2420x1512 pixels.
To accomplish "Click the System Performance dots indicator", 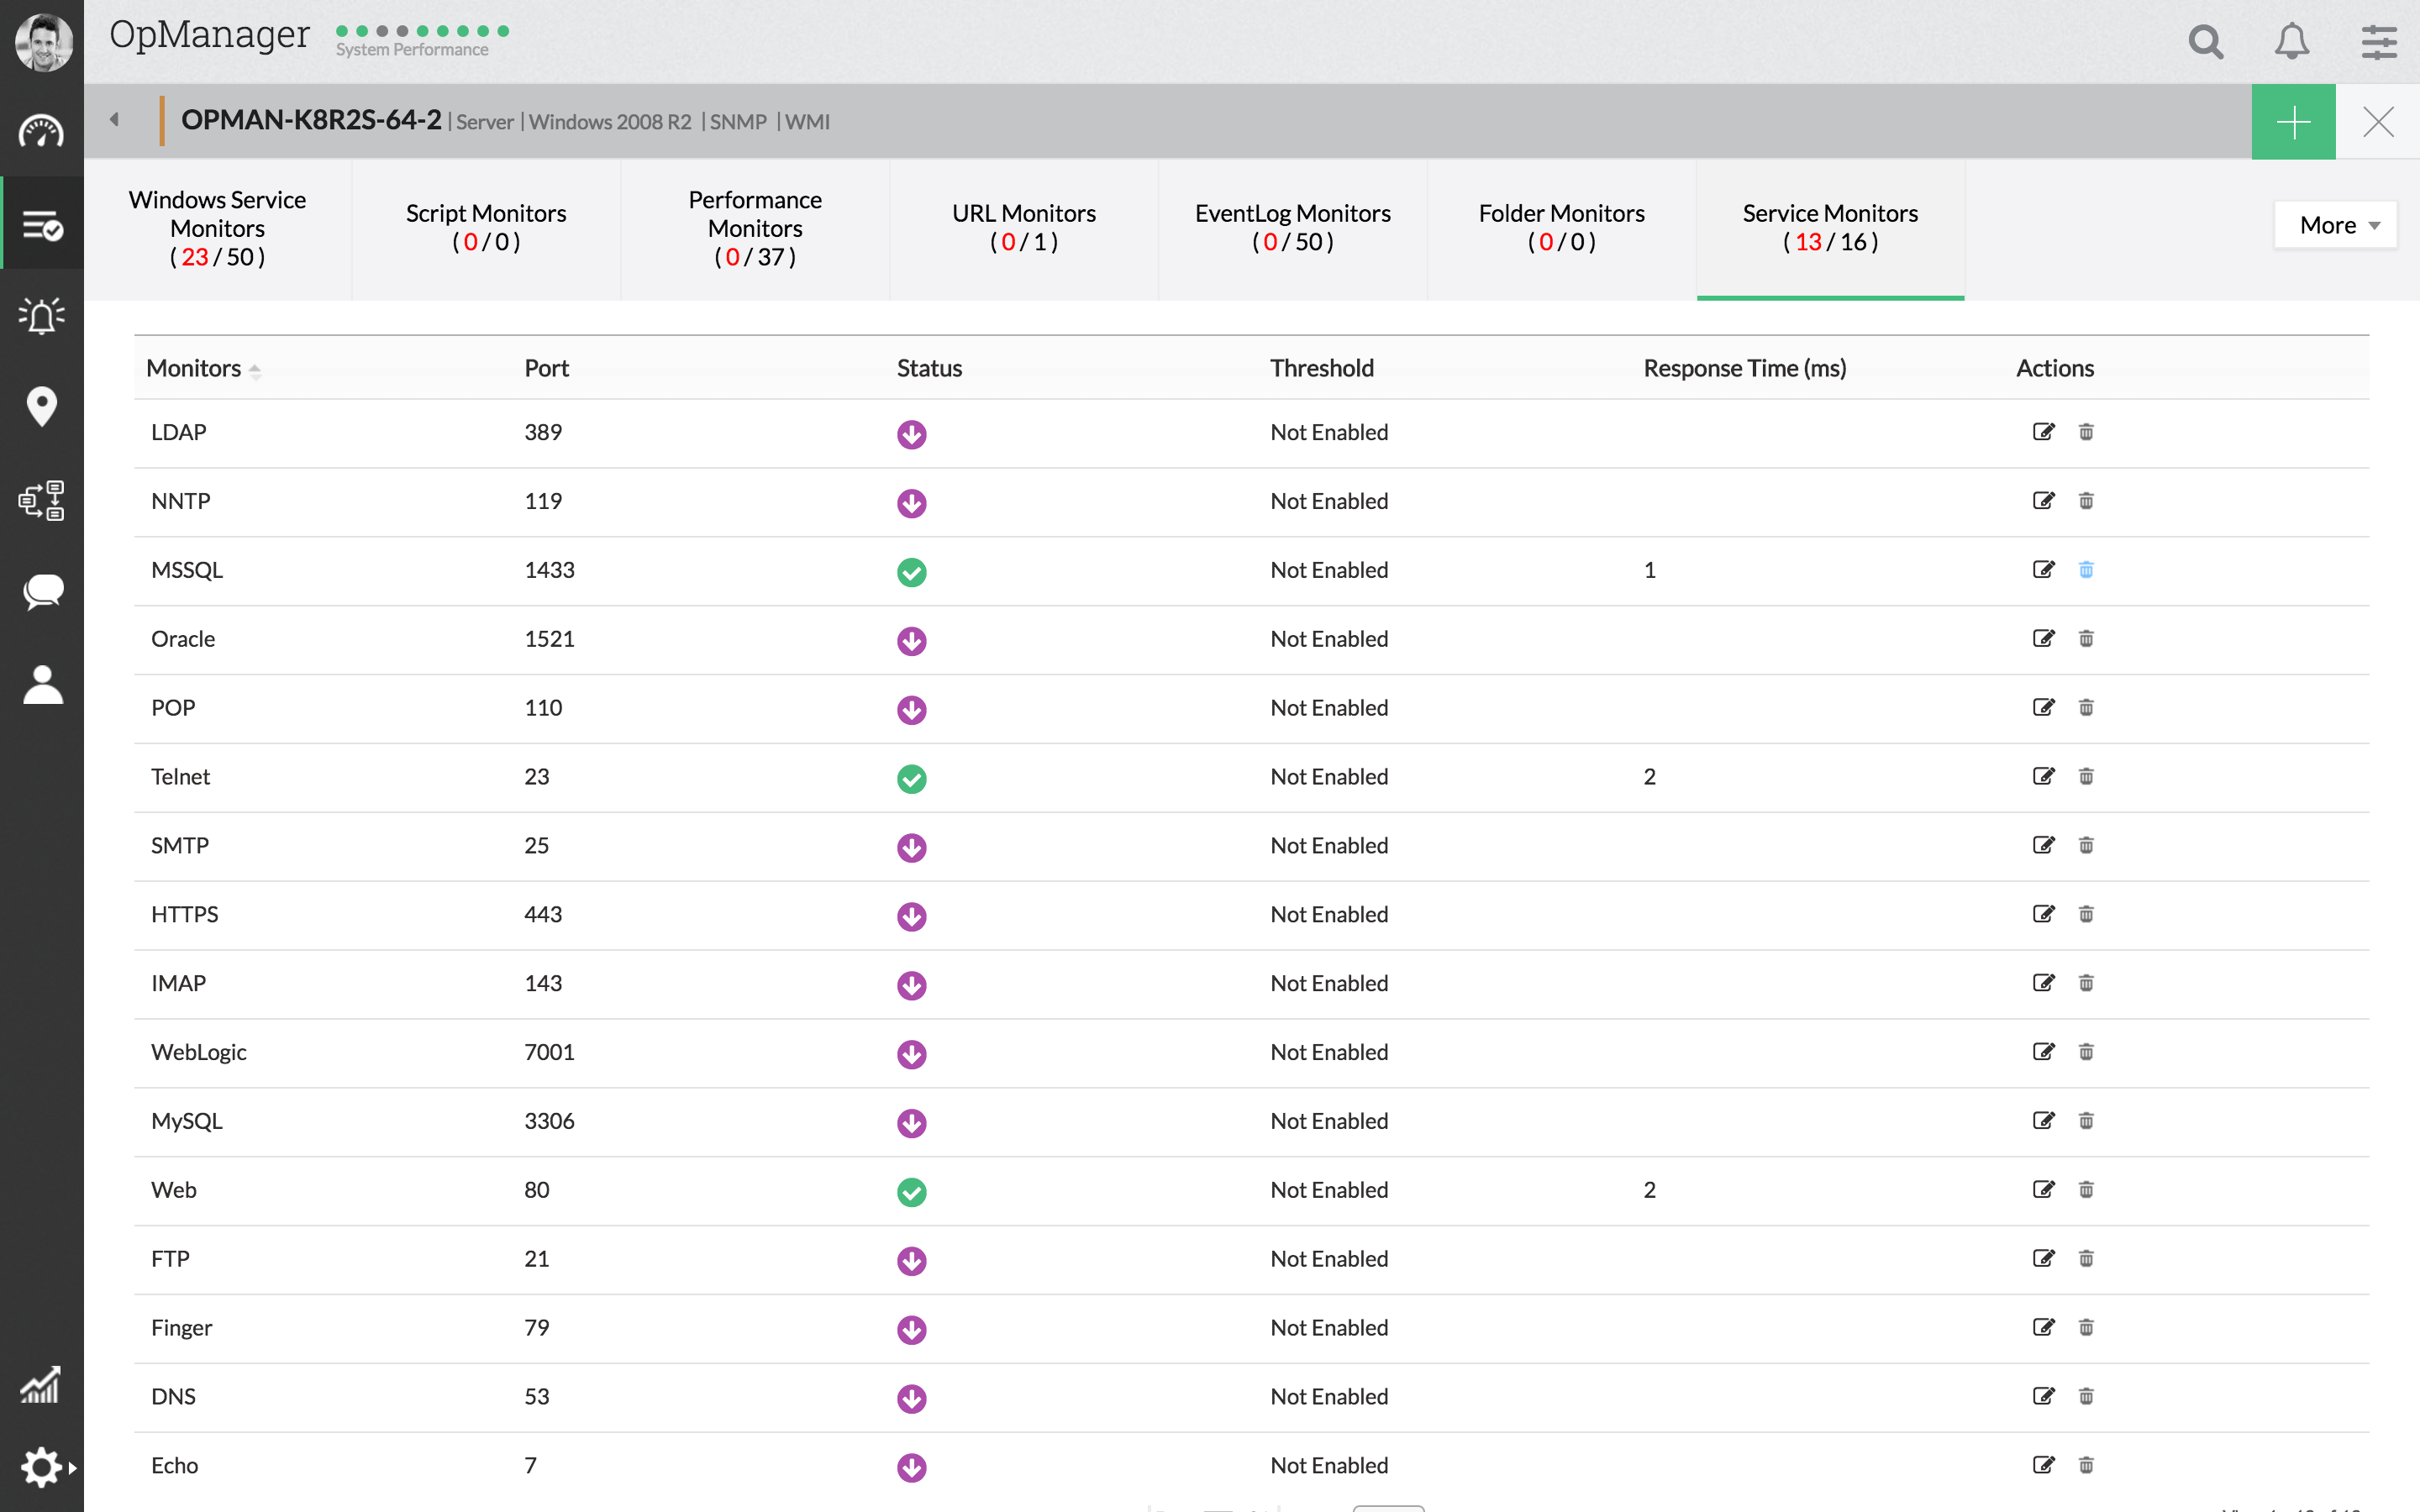I will (422, 31).
